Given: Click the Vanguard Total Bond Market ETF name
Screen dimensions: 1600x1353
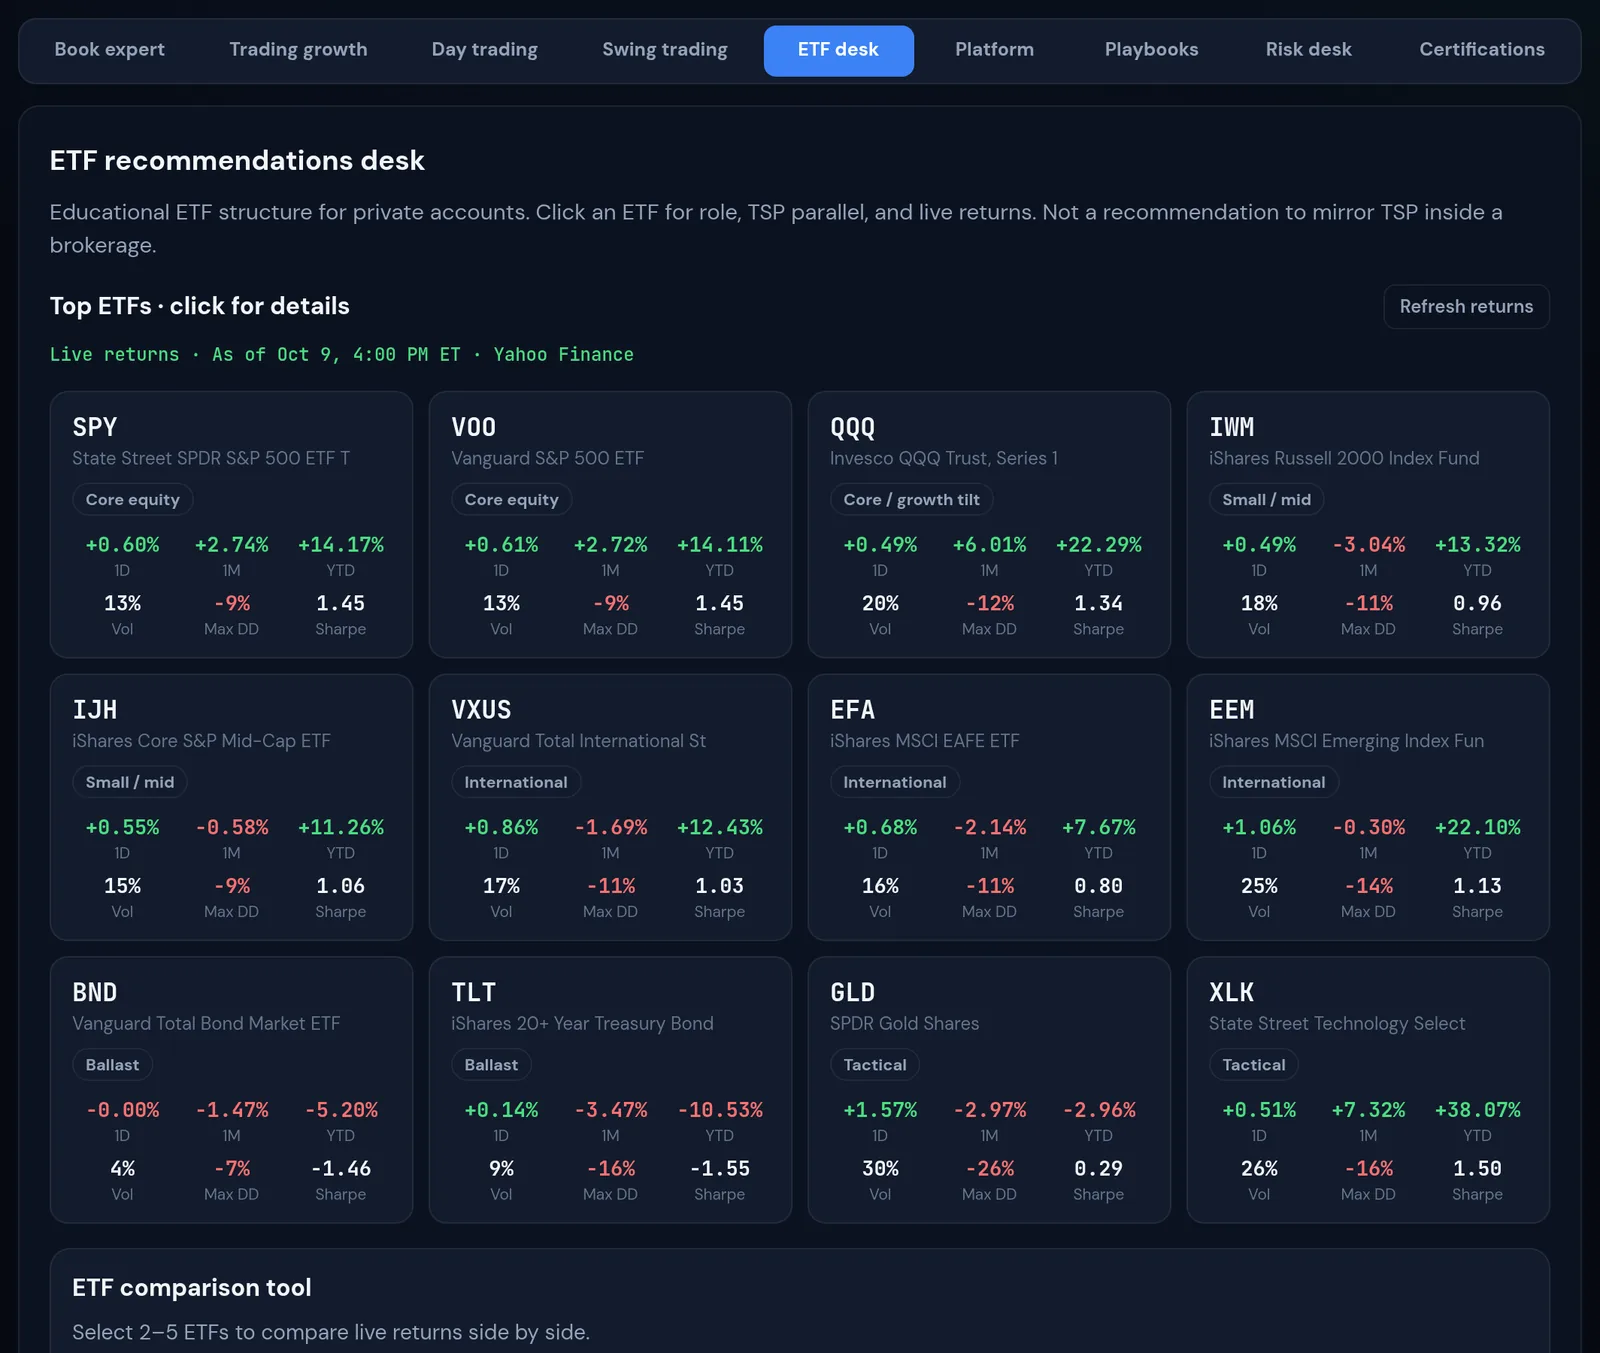Looking at the screenshot, I should 206,1023.
